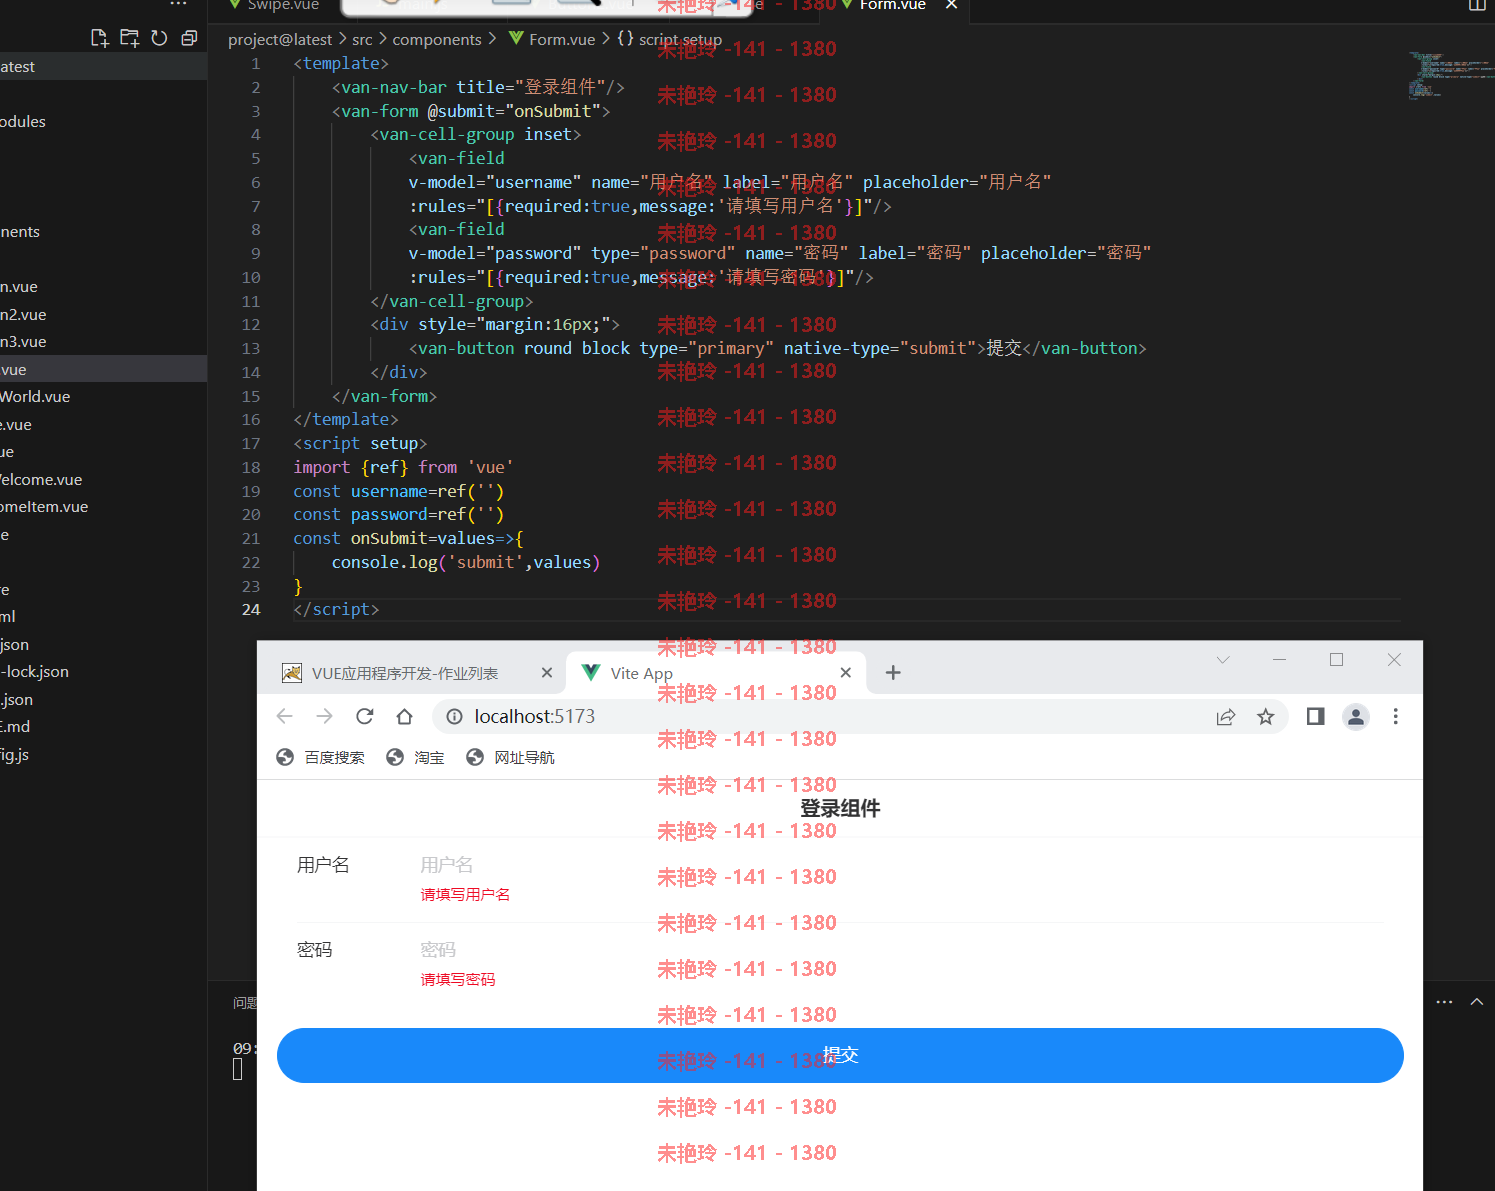This screenshot has width=1495, height=1191.
Task: Open the n3.vue file in explorer
Action: [x=23, y=342]
